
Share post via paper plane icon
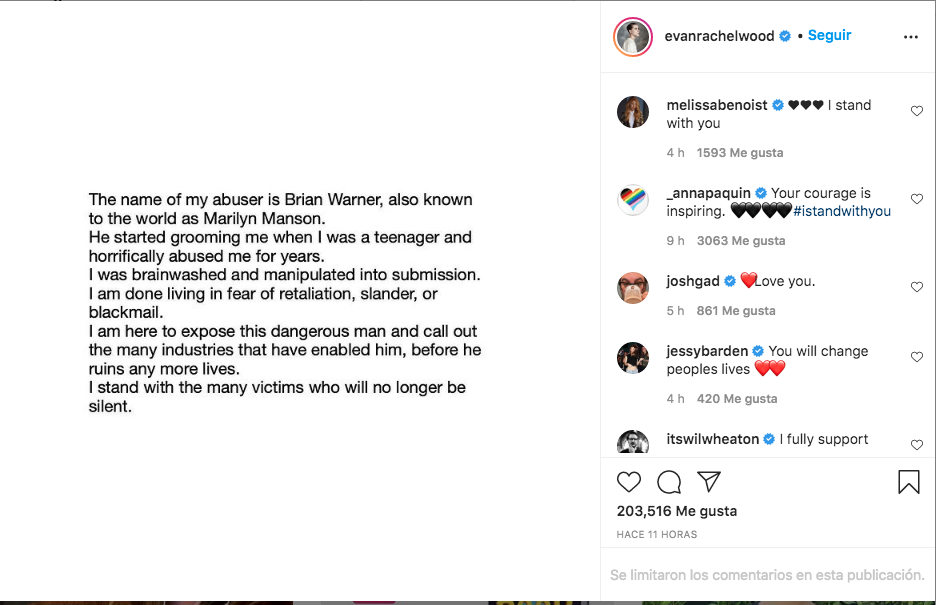click(x=709, y=481)
